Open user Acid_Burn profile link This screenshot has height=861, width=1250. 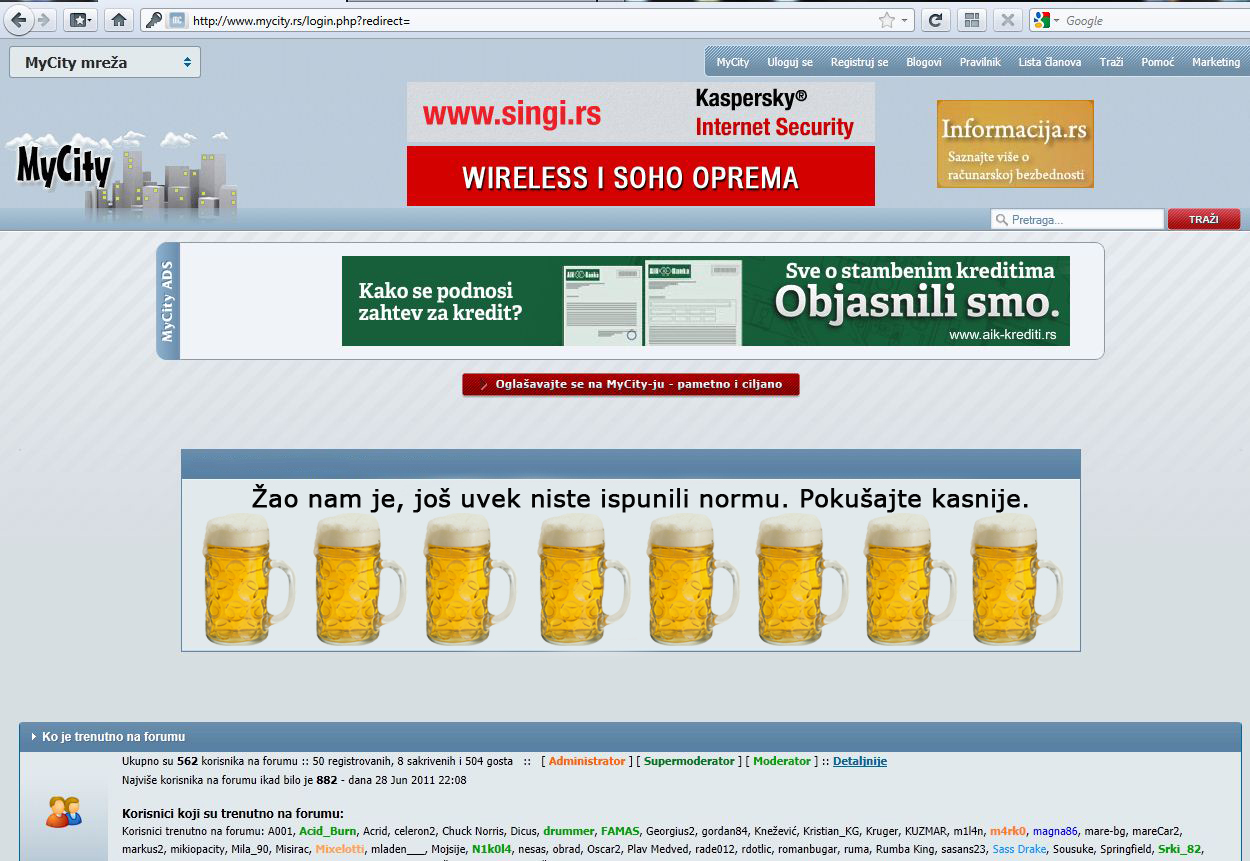(328, 831)
